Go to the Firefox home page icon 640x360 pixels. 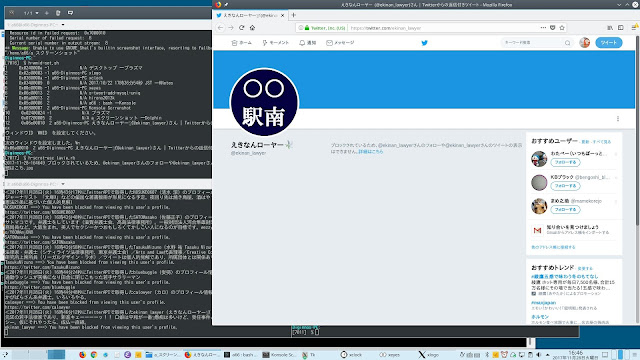point(252,28)
